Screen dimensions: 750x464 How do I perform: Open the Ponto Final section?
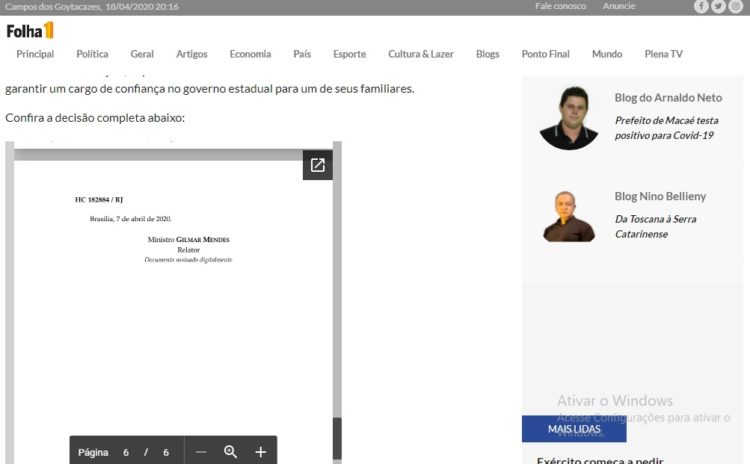[546, 54]
